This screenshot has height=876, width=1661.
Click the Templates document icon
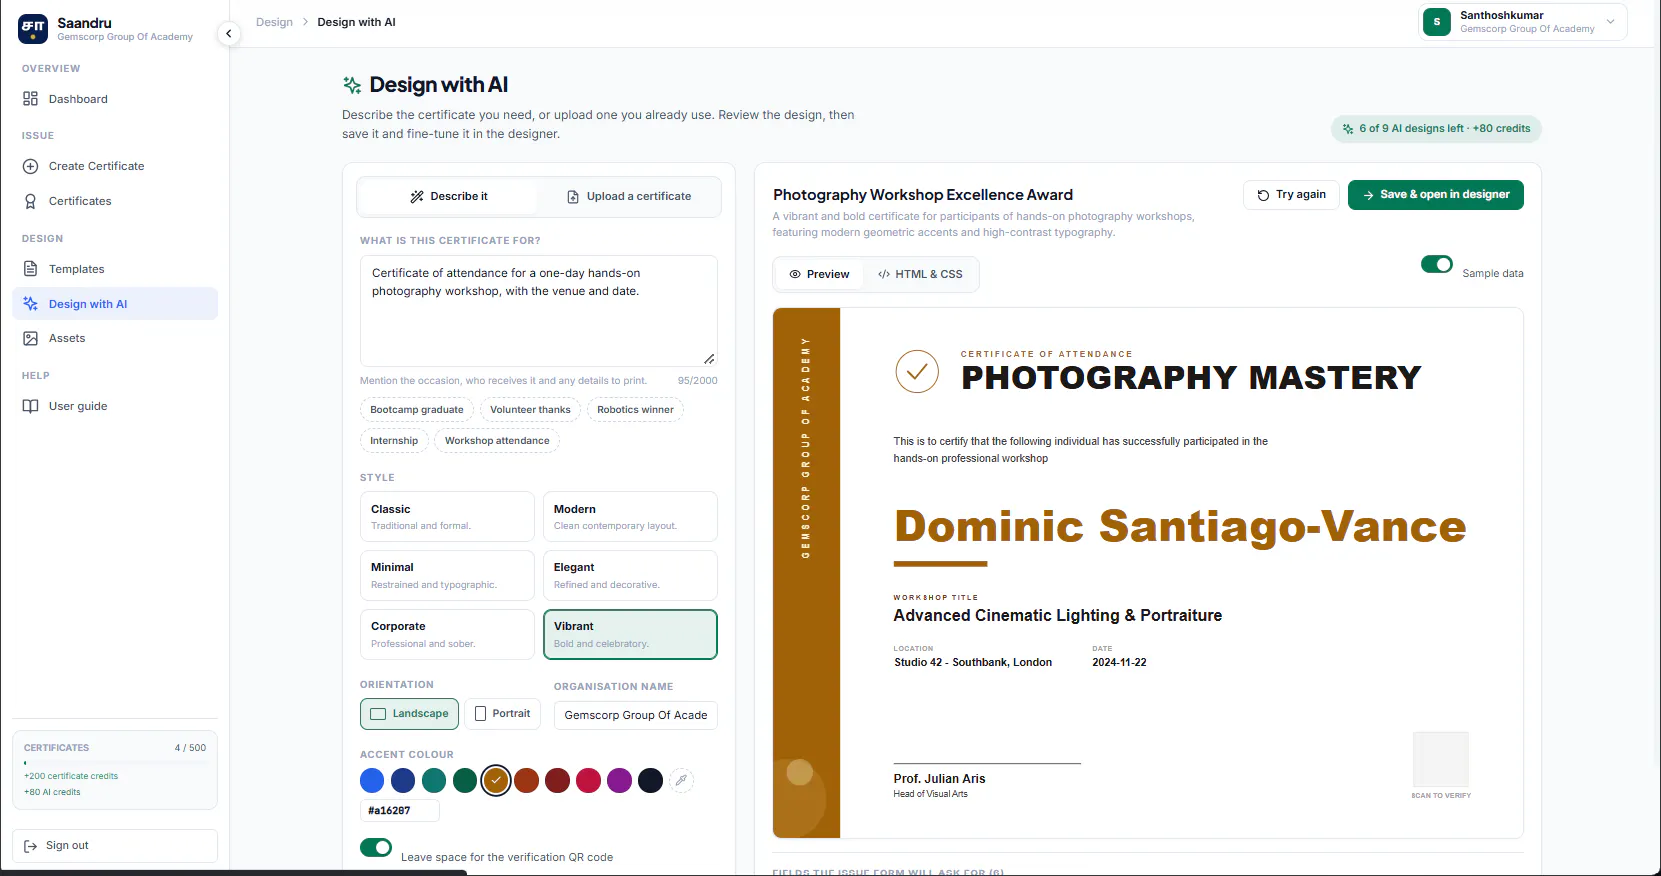[31, 269]
